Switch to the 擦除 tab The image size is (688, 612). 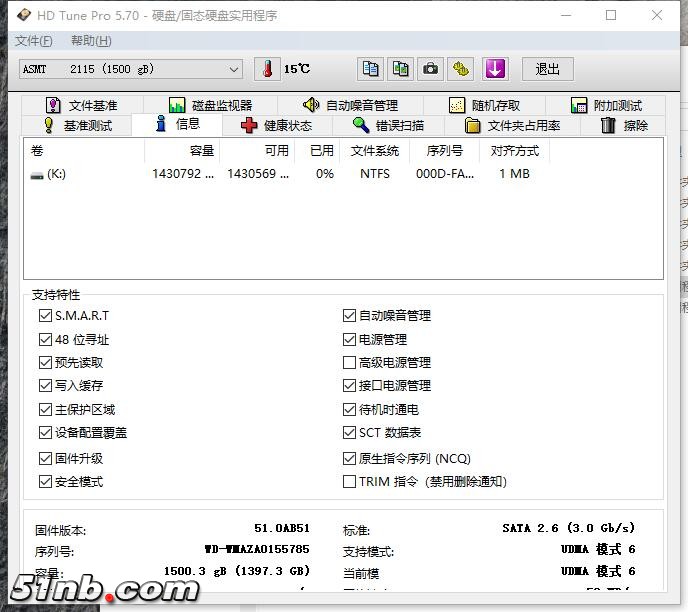[624, 125]
